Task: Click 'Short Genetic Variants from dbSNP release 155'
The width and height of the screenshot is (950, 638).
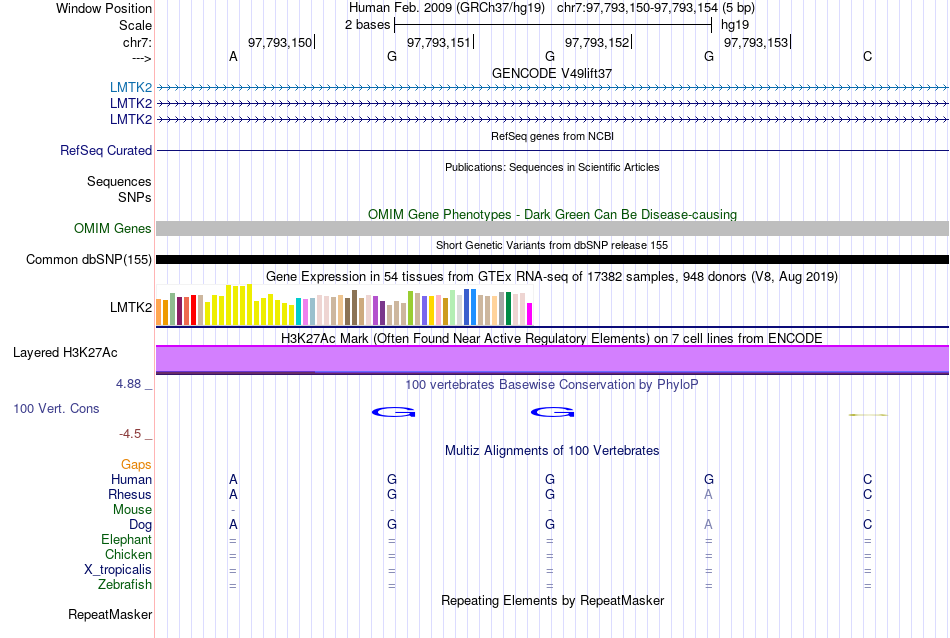Action: pyautogui.click(x=552, y=245)
